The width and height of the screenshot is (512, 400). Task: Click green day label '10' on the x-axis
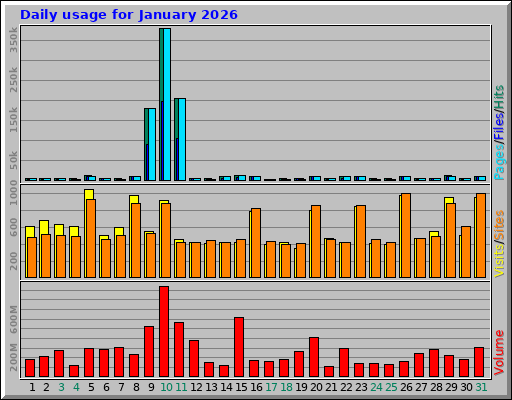click(x=166, y=387)
